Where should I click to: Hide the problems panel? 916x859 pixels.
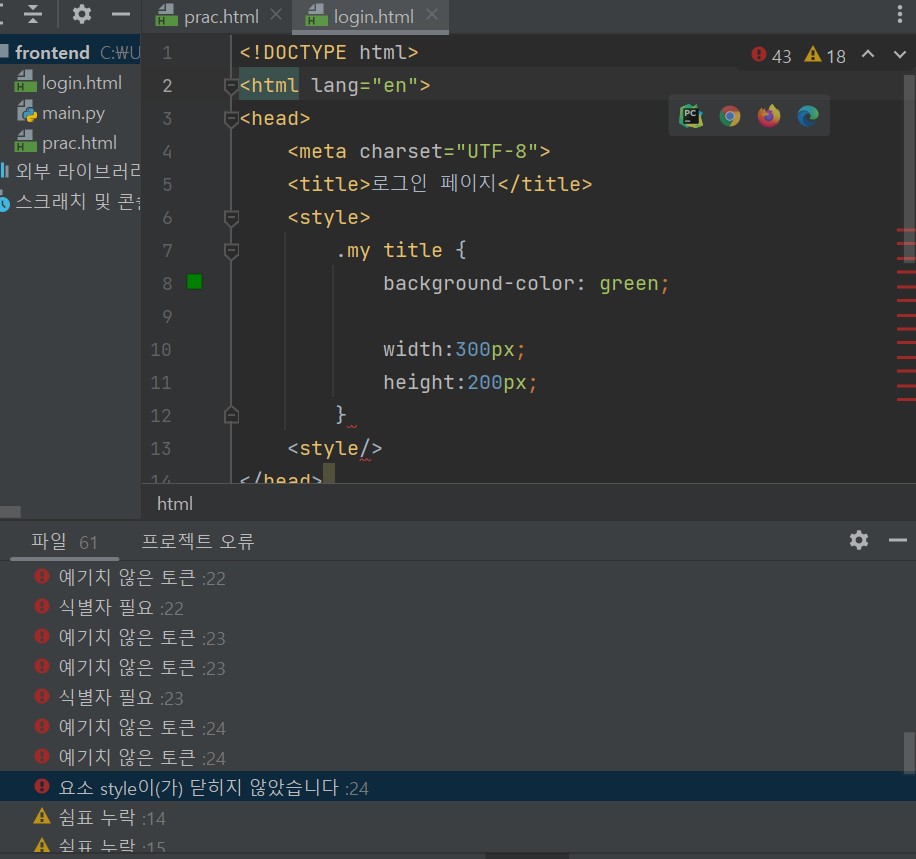[x=898, y=540]
